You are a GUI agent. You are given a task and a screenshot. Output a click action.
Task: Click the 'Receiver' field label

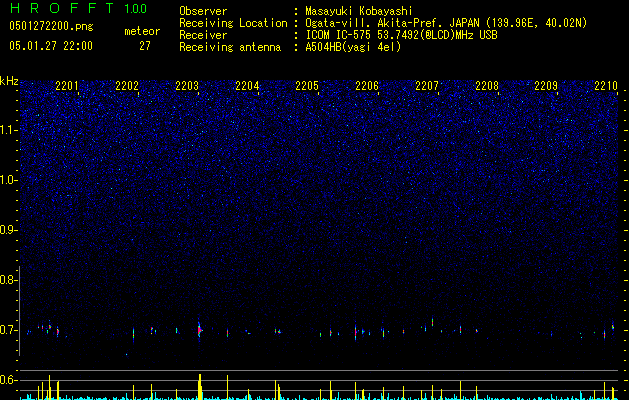tap(203, 35)
